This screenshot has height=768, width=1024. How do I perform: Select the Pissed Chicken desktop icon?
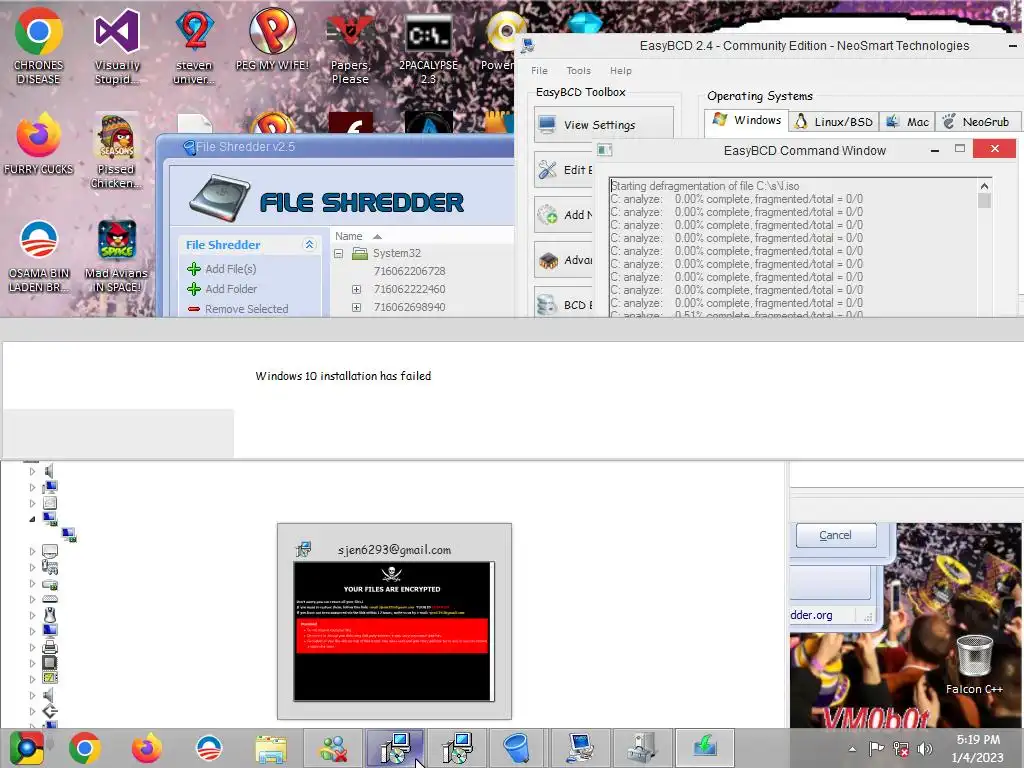pyautogui.click(x=116, y=152)
